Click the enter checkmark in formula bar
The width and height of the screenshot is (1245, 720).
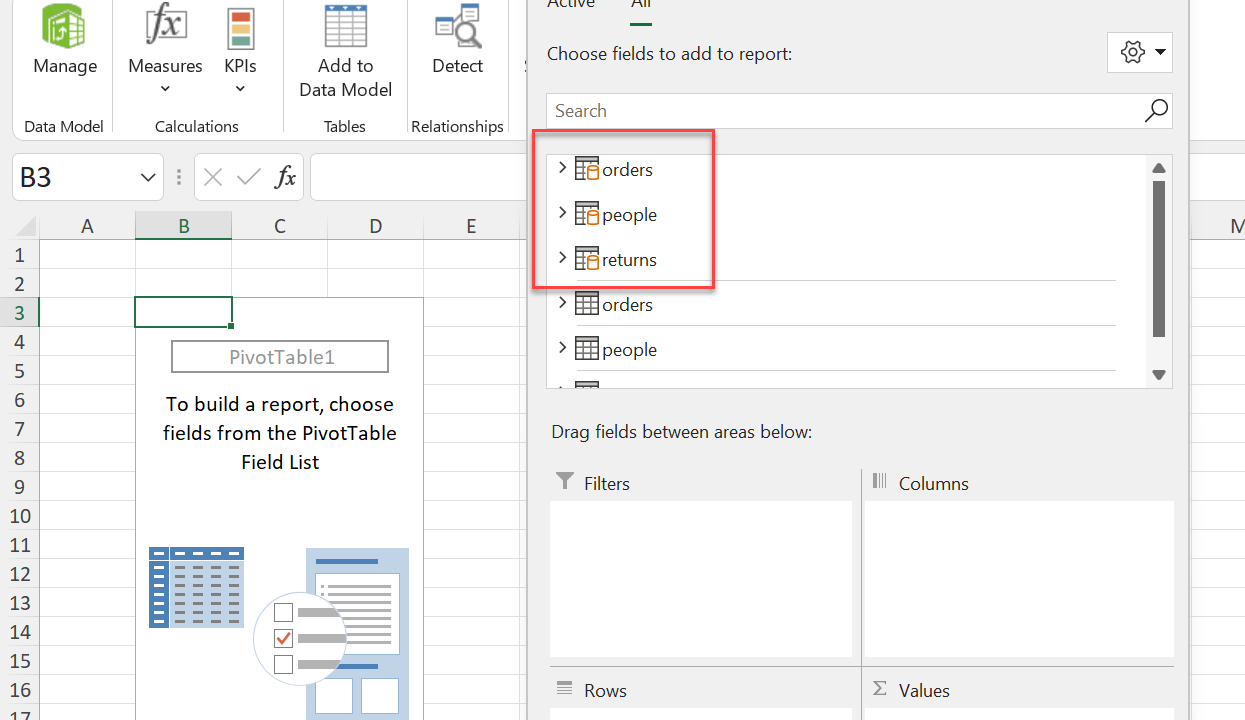pos(248,178)
